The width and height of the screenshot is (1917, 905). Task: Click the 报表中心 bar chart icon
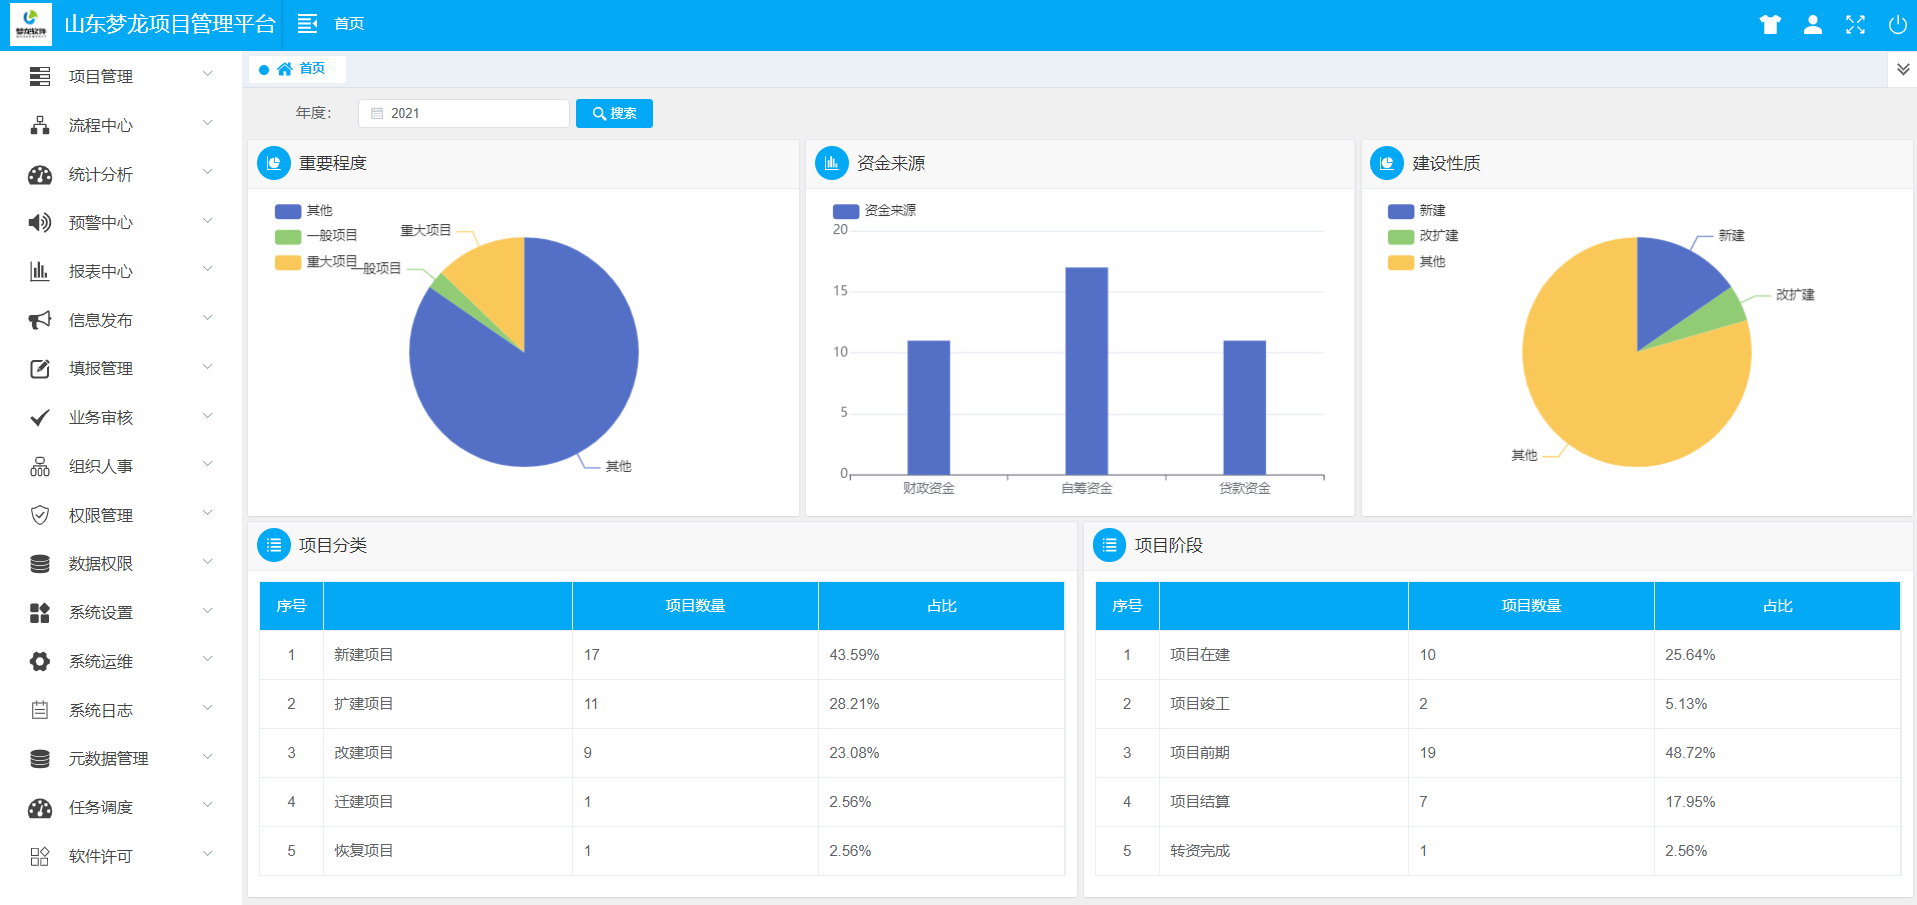tap(40, 271)
